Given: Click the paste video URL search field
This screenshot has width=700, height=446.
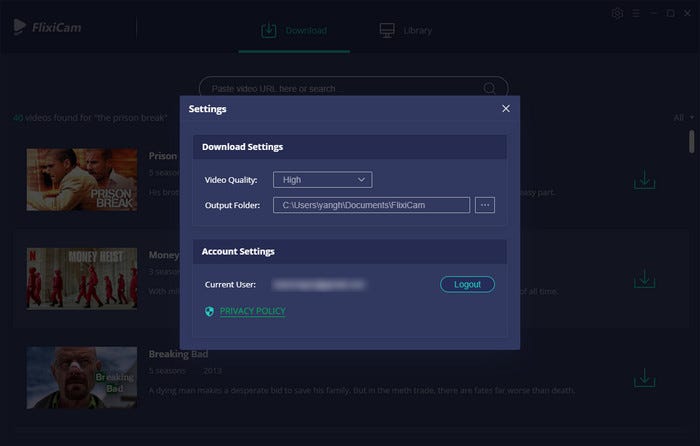Looking at the screenshot, I should [354, 88].
